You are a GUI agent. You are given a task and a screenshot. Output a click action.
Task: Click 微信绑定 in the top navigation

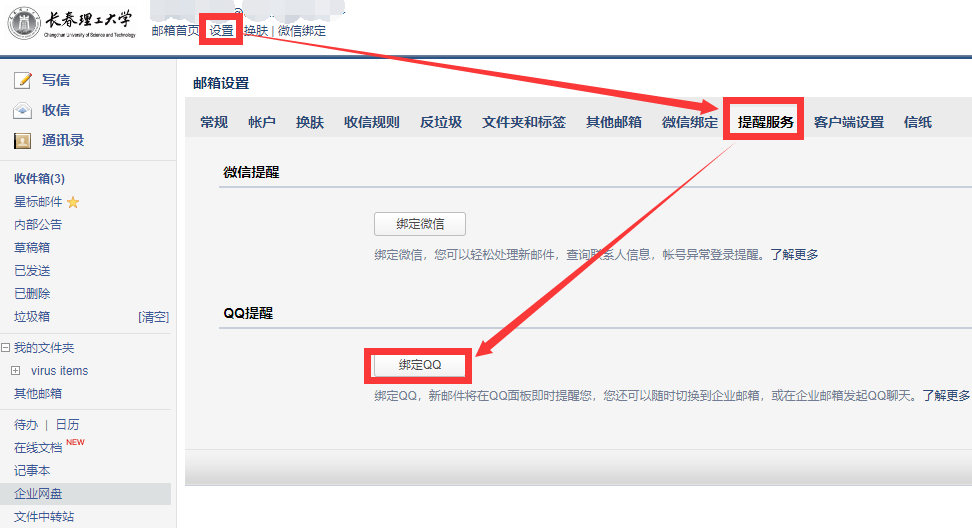point(302,30)
